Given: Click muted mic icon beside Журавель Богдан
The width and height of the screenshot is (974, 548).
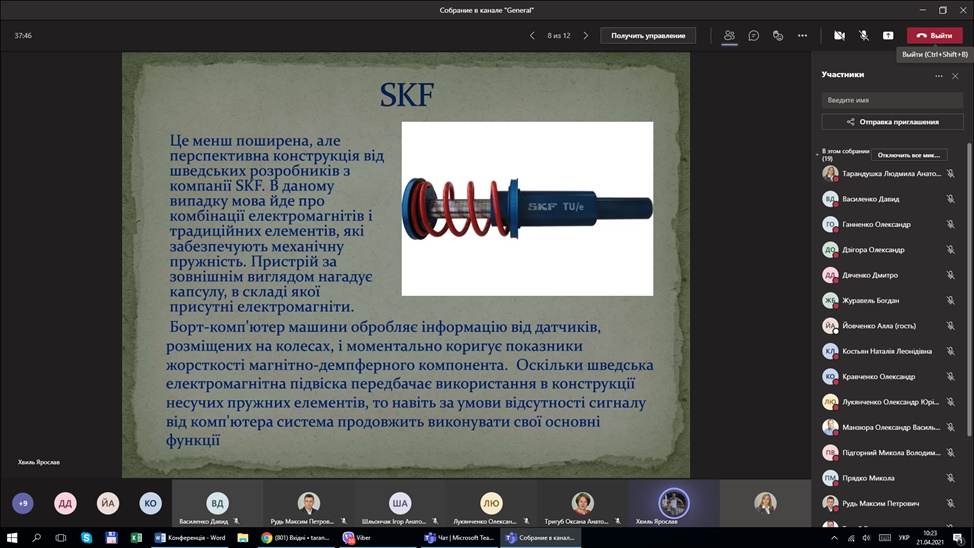Looking at the screenshot, I should coord(950,301).
